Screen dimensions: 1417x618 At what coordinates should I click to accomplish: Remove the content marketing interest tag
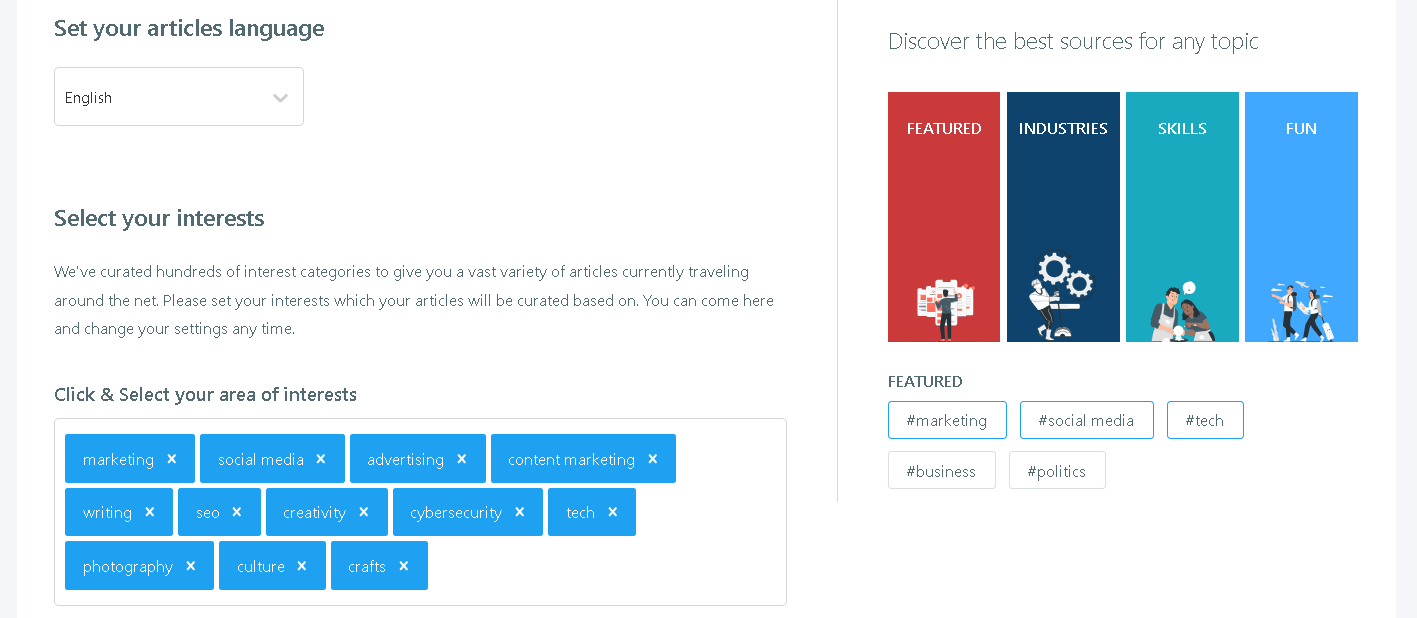(652, 458)
